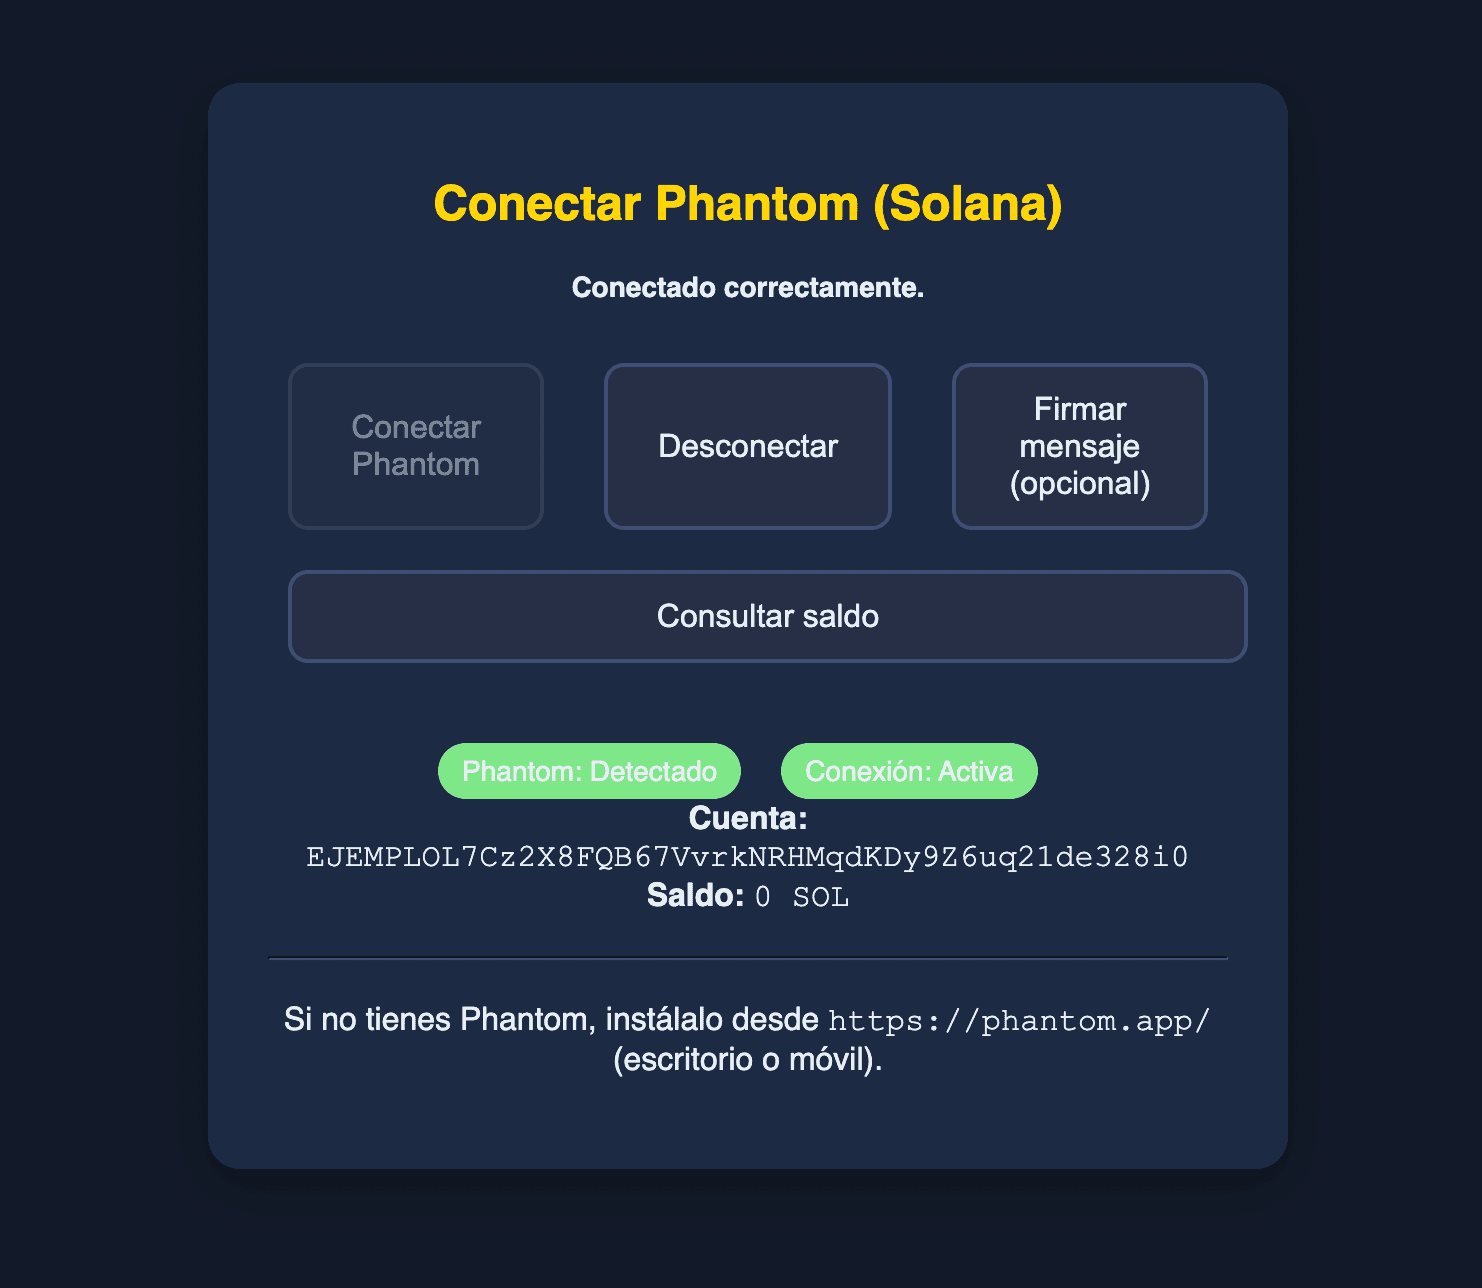Viewport: 1482px width, 1288px height.
Task: Click the Cuenta: label
Action: pyautogui.click(x=748, y=819)
